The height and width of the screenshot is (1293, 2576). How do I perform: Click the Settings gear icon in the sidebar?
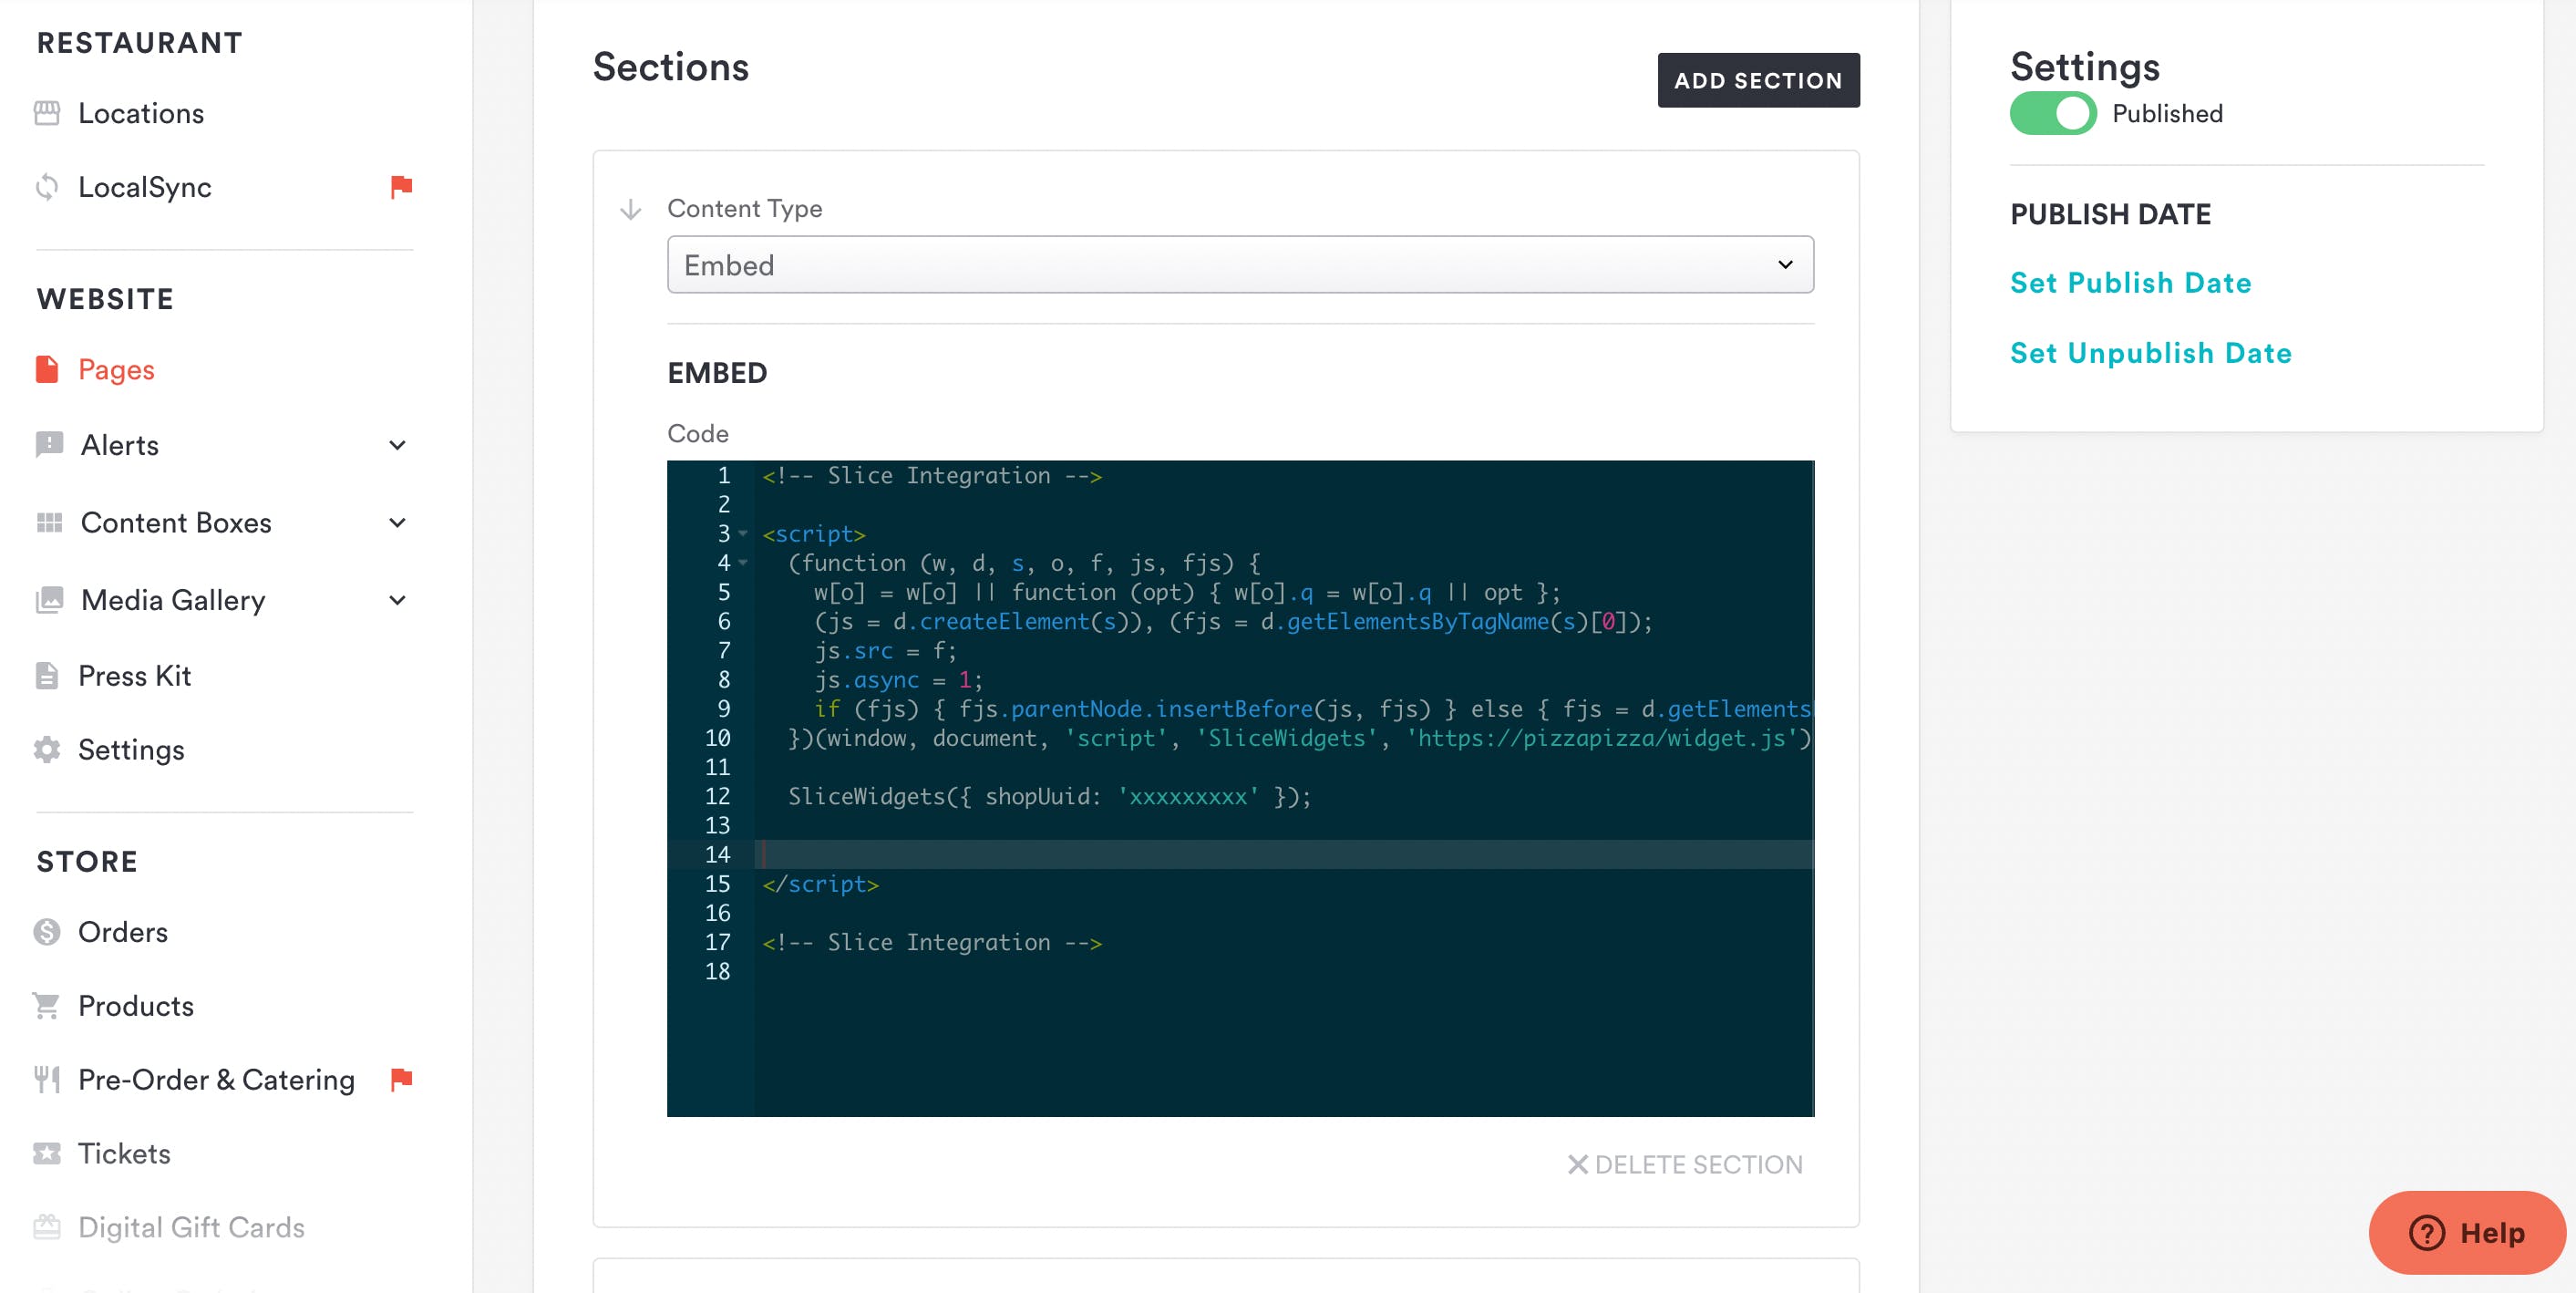(47, 750)
